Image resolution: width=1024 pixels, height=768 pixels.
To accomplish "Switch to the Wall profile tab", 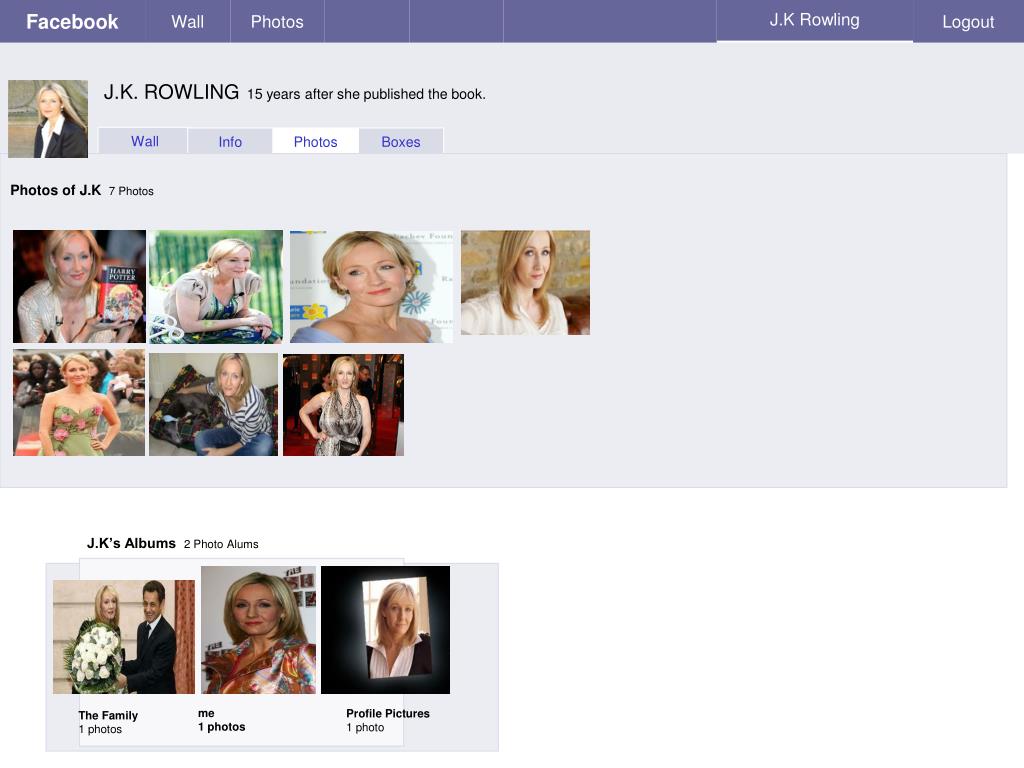I will click(144, 141).
